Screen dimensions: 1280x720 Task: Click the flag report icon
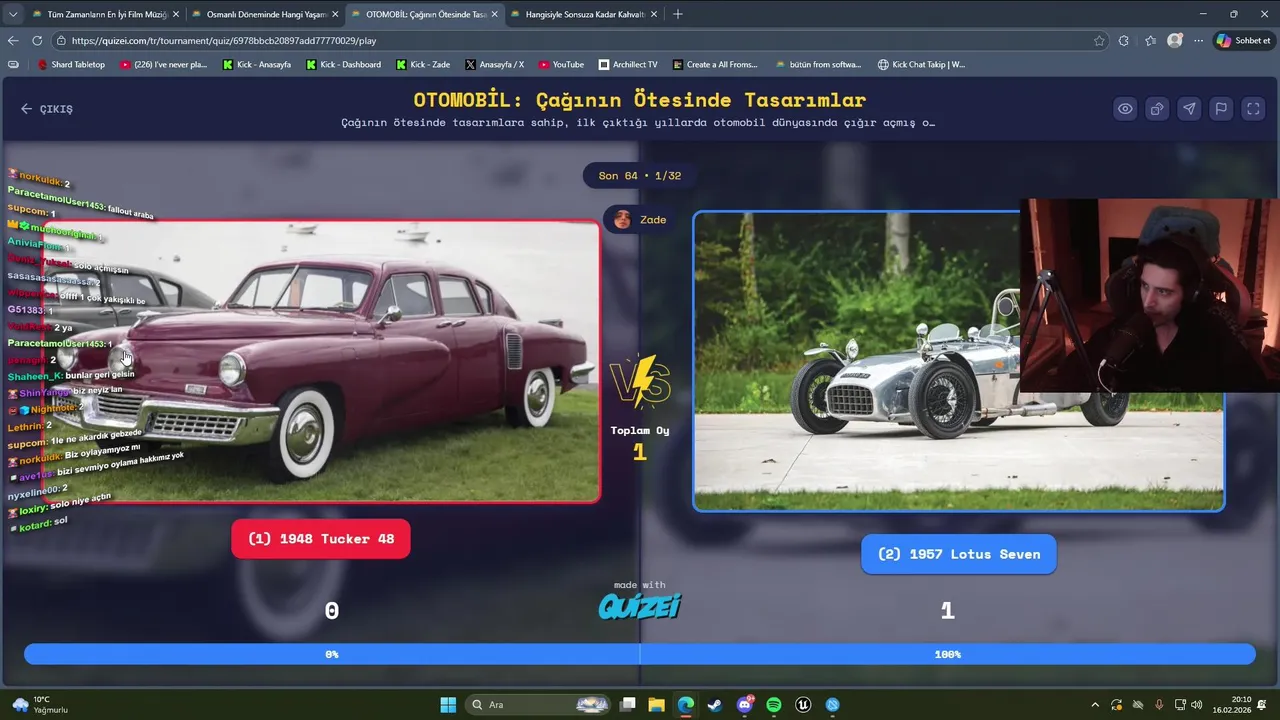click(1221, 109)
